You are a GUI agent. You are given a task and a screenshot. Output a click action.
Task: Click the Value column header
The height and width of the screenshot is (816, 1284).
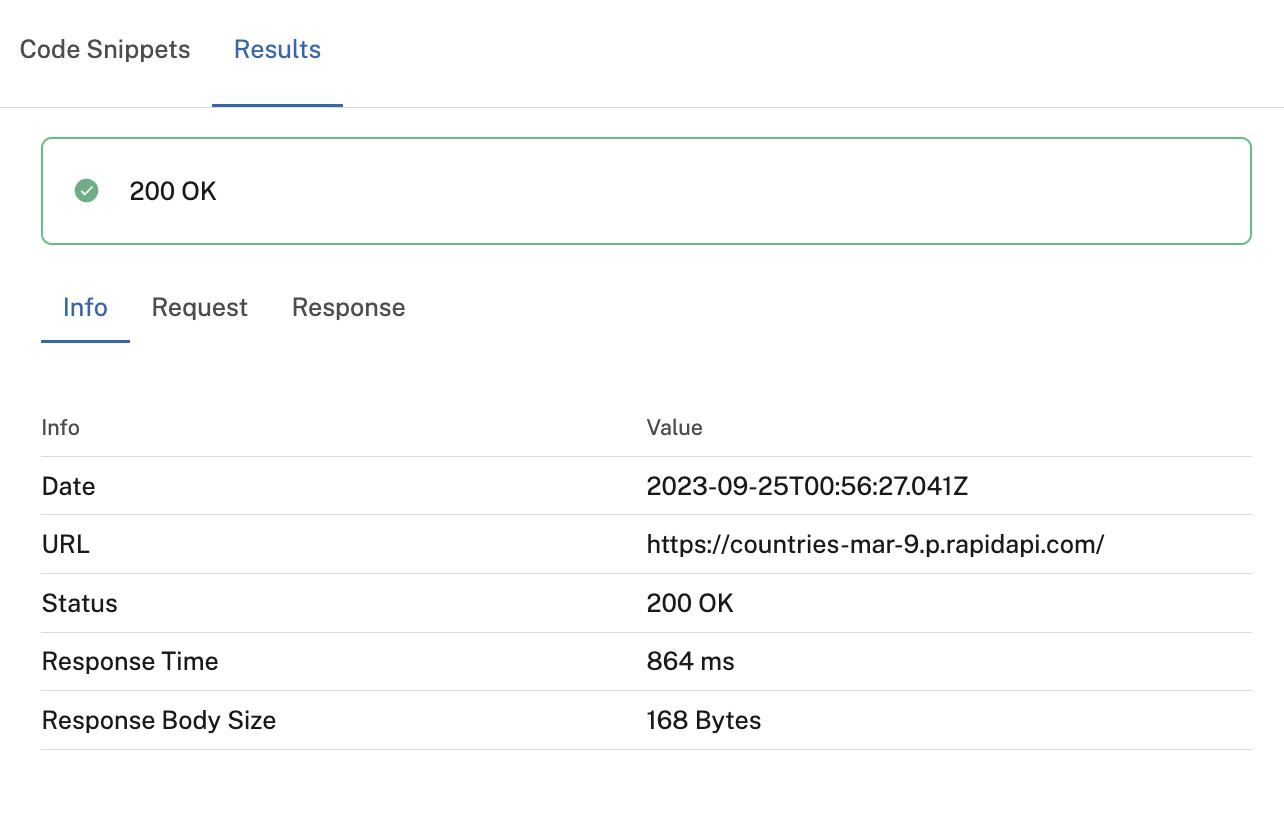pyautogui.click(x=674, y=428)
